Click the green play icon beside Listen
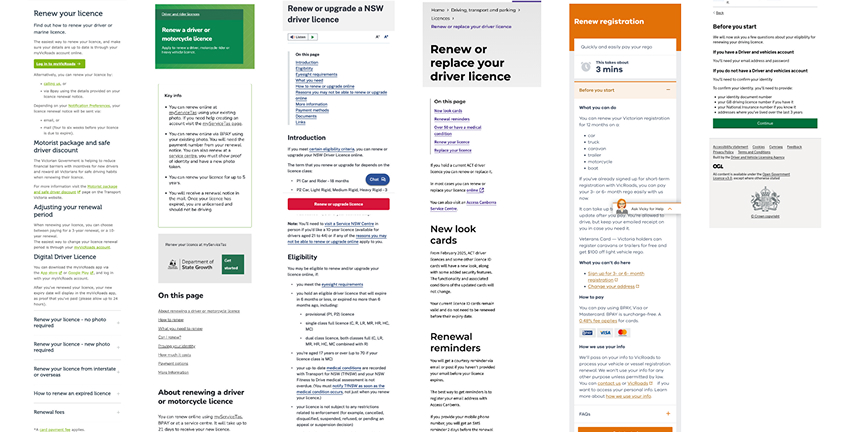Image resolution: width=855 pixels, height=433 pixels. coord(313,37)
